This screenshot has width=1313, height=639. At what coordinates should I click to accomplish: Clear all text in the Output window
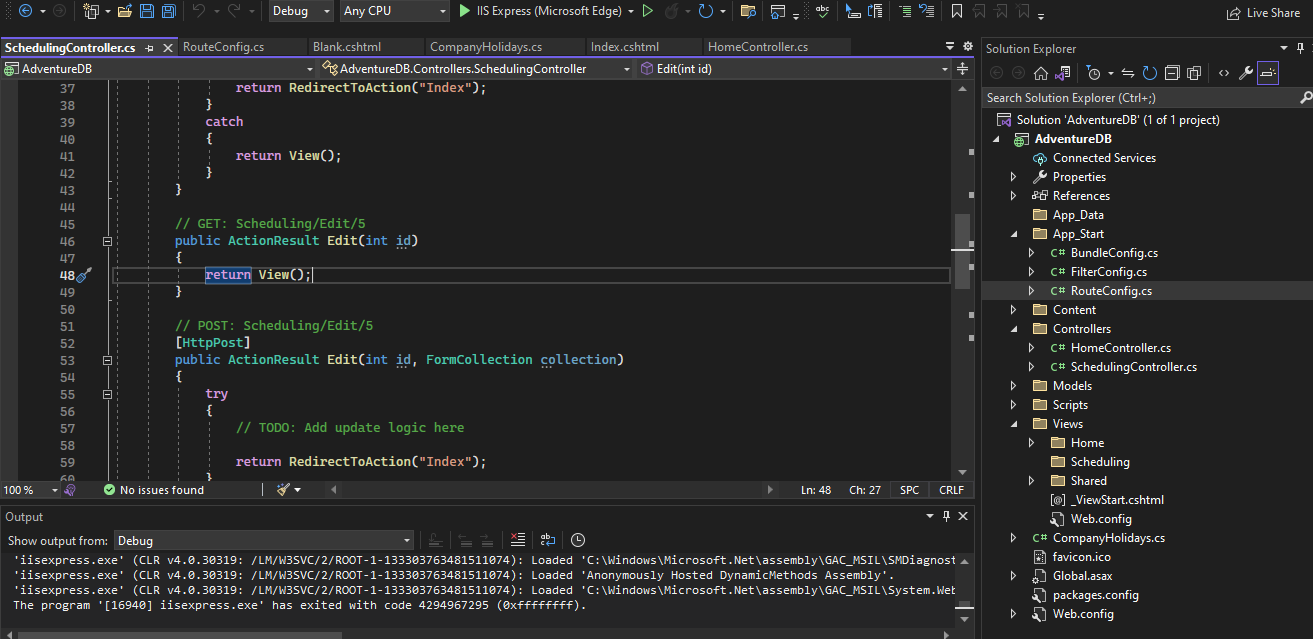(x=517, y=540)
